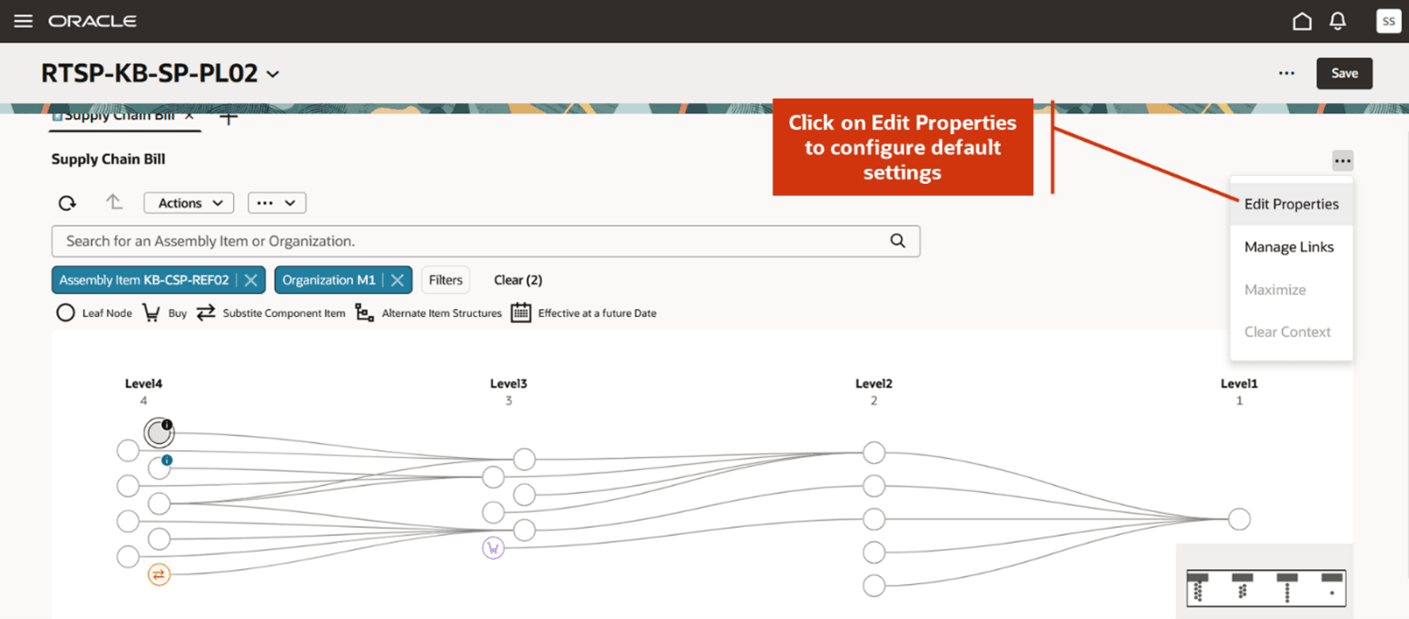Click the notification bell icon
The width and height of the screenshot is (1409, 619).
tap(1337, 20)
